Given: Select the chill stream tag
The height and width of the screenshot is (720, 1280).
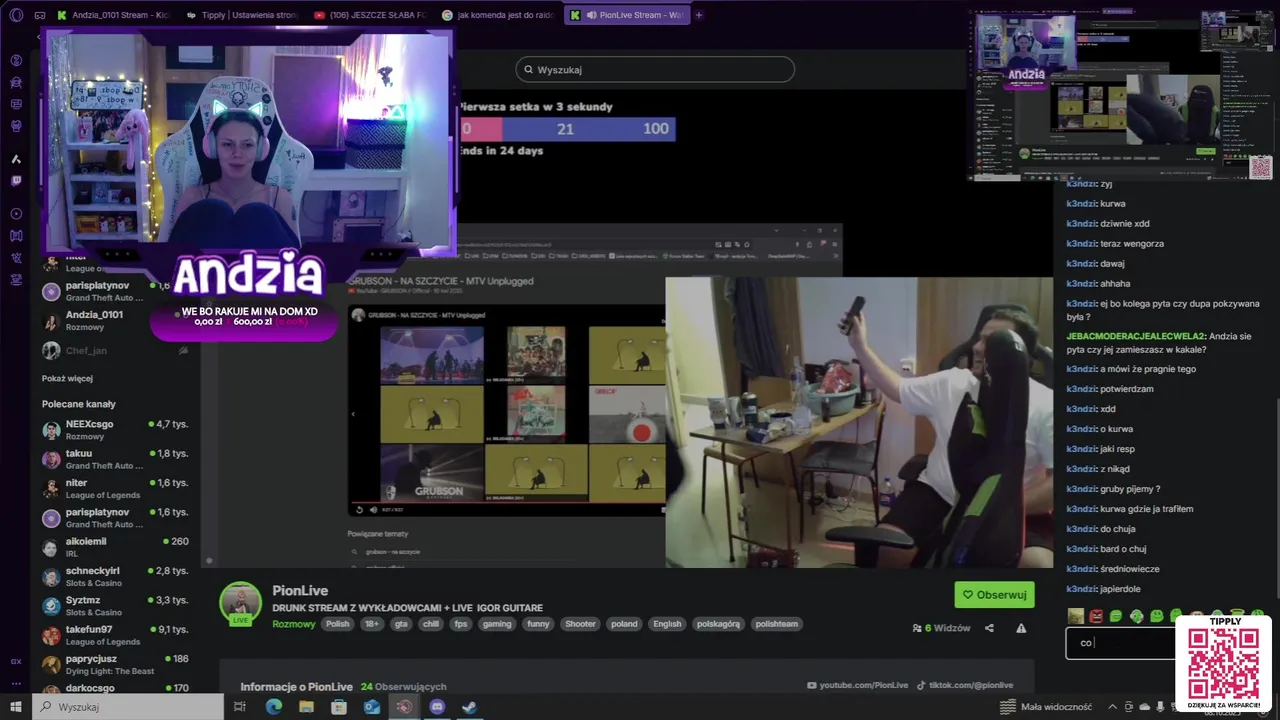Looking at the screenshot, I should (431, 624).
